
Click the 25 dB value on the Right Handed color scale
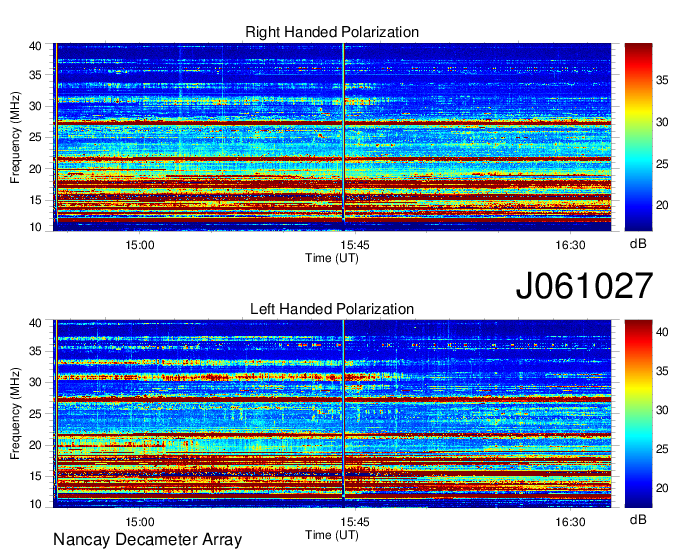[x=662, y=164]
